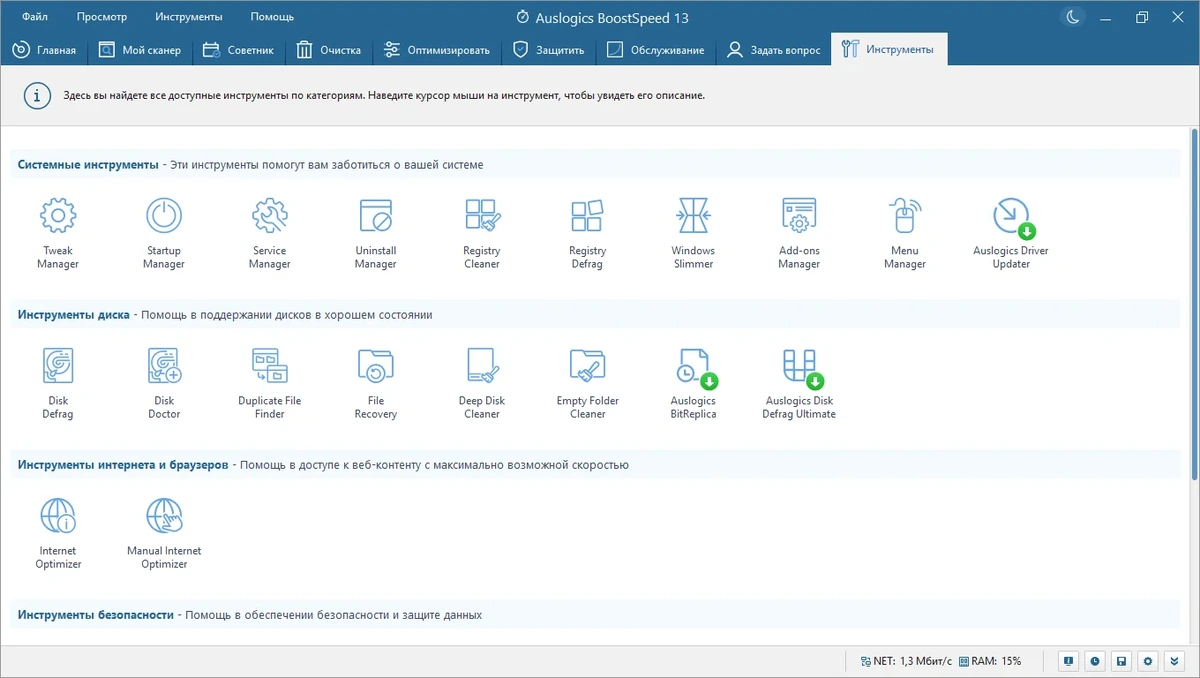This screenshot has width=1200, height=678.
Task: Launch File Recovery tool
Action: coord(376,384)
